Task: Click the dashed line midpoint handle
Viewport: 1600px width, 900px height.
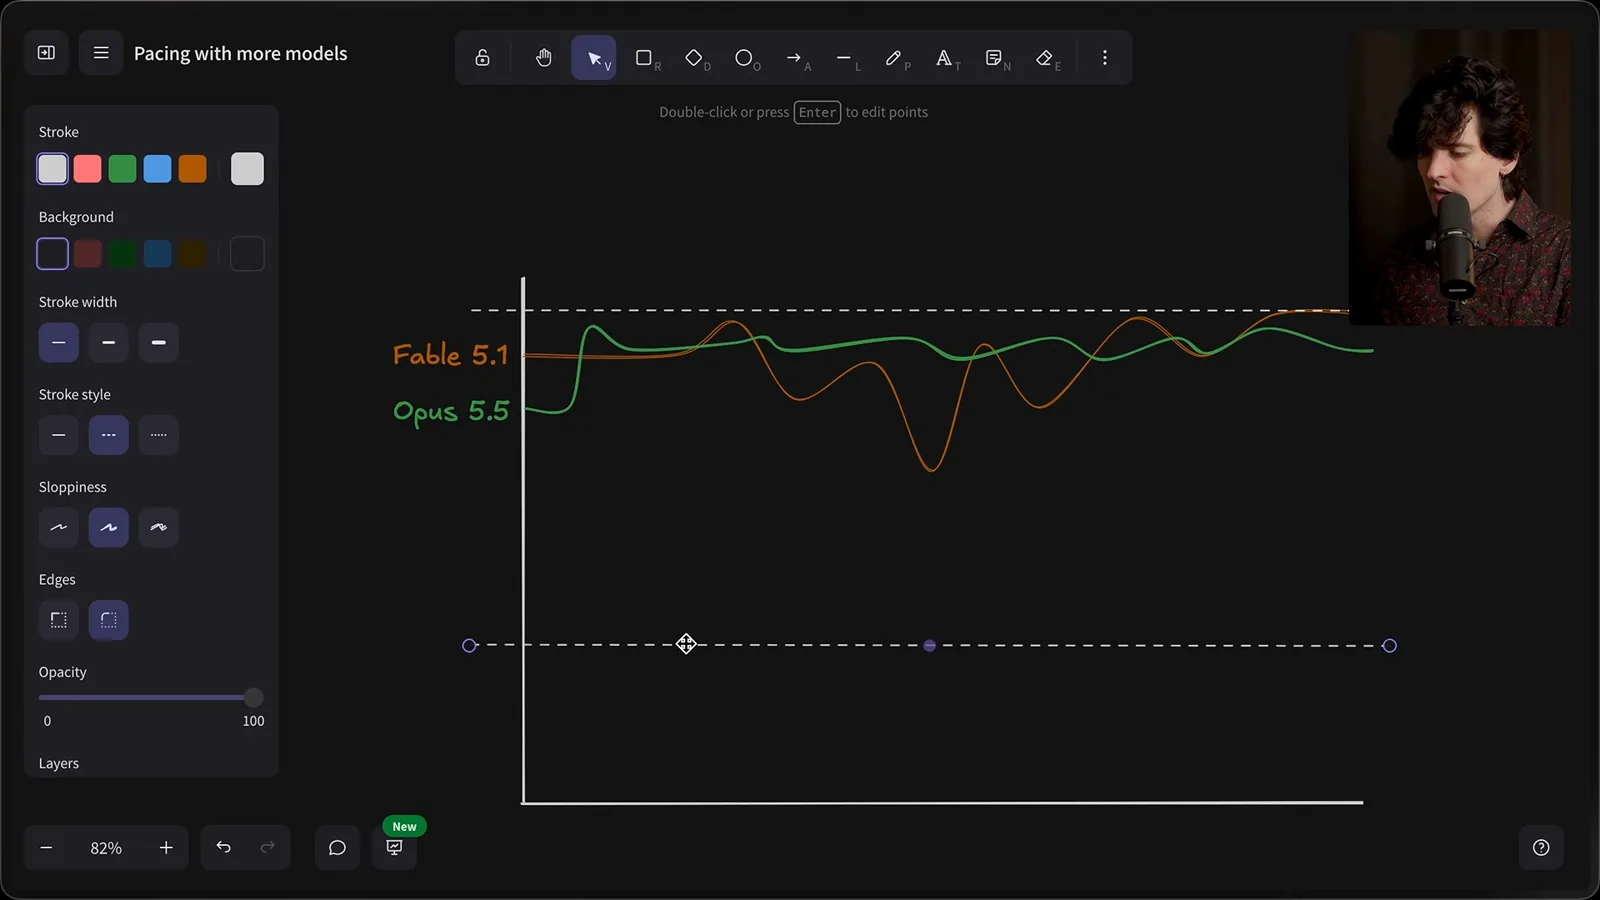Action: coord(930,646)
